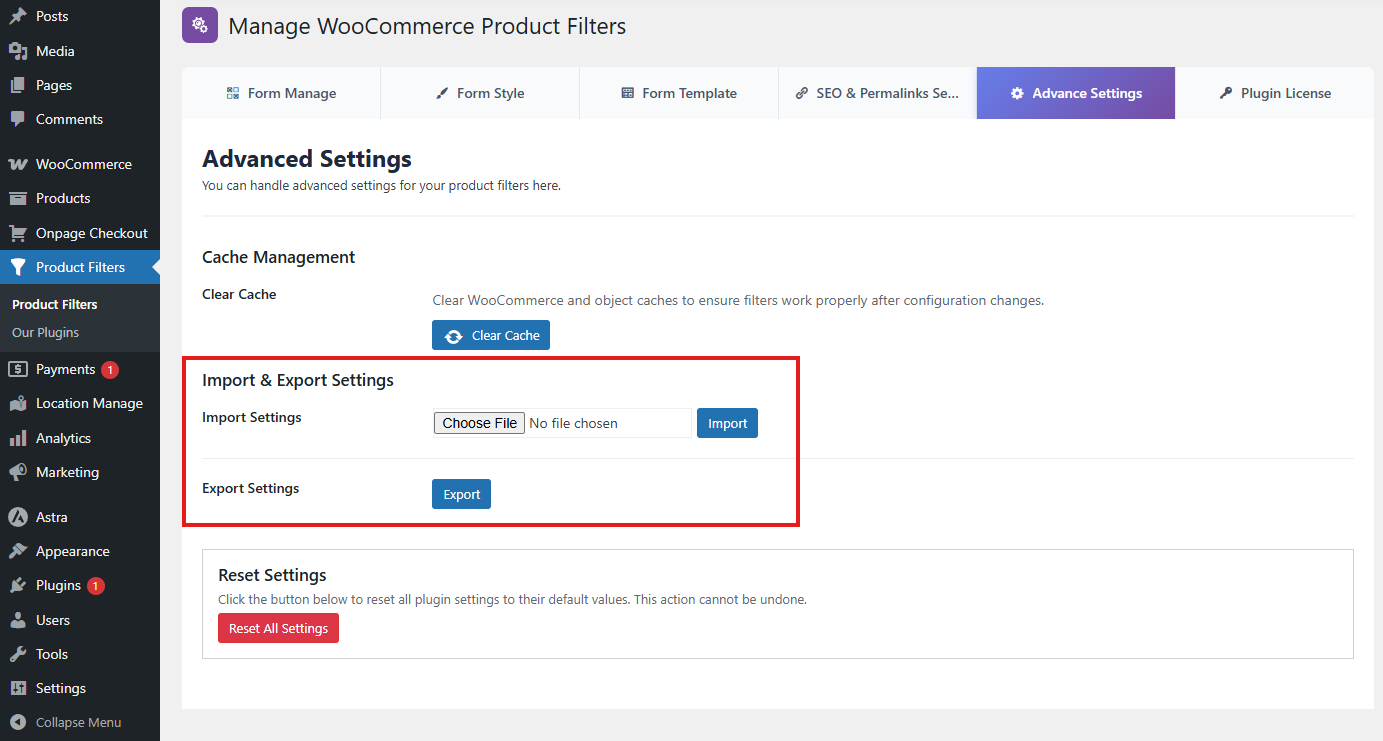The image size is (1383, 741).
Task: Click the Posts pushpin icon in sidebar
Action: 17,16
